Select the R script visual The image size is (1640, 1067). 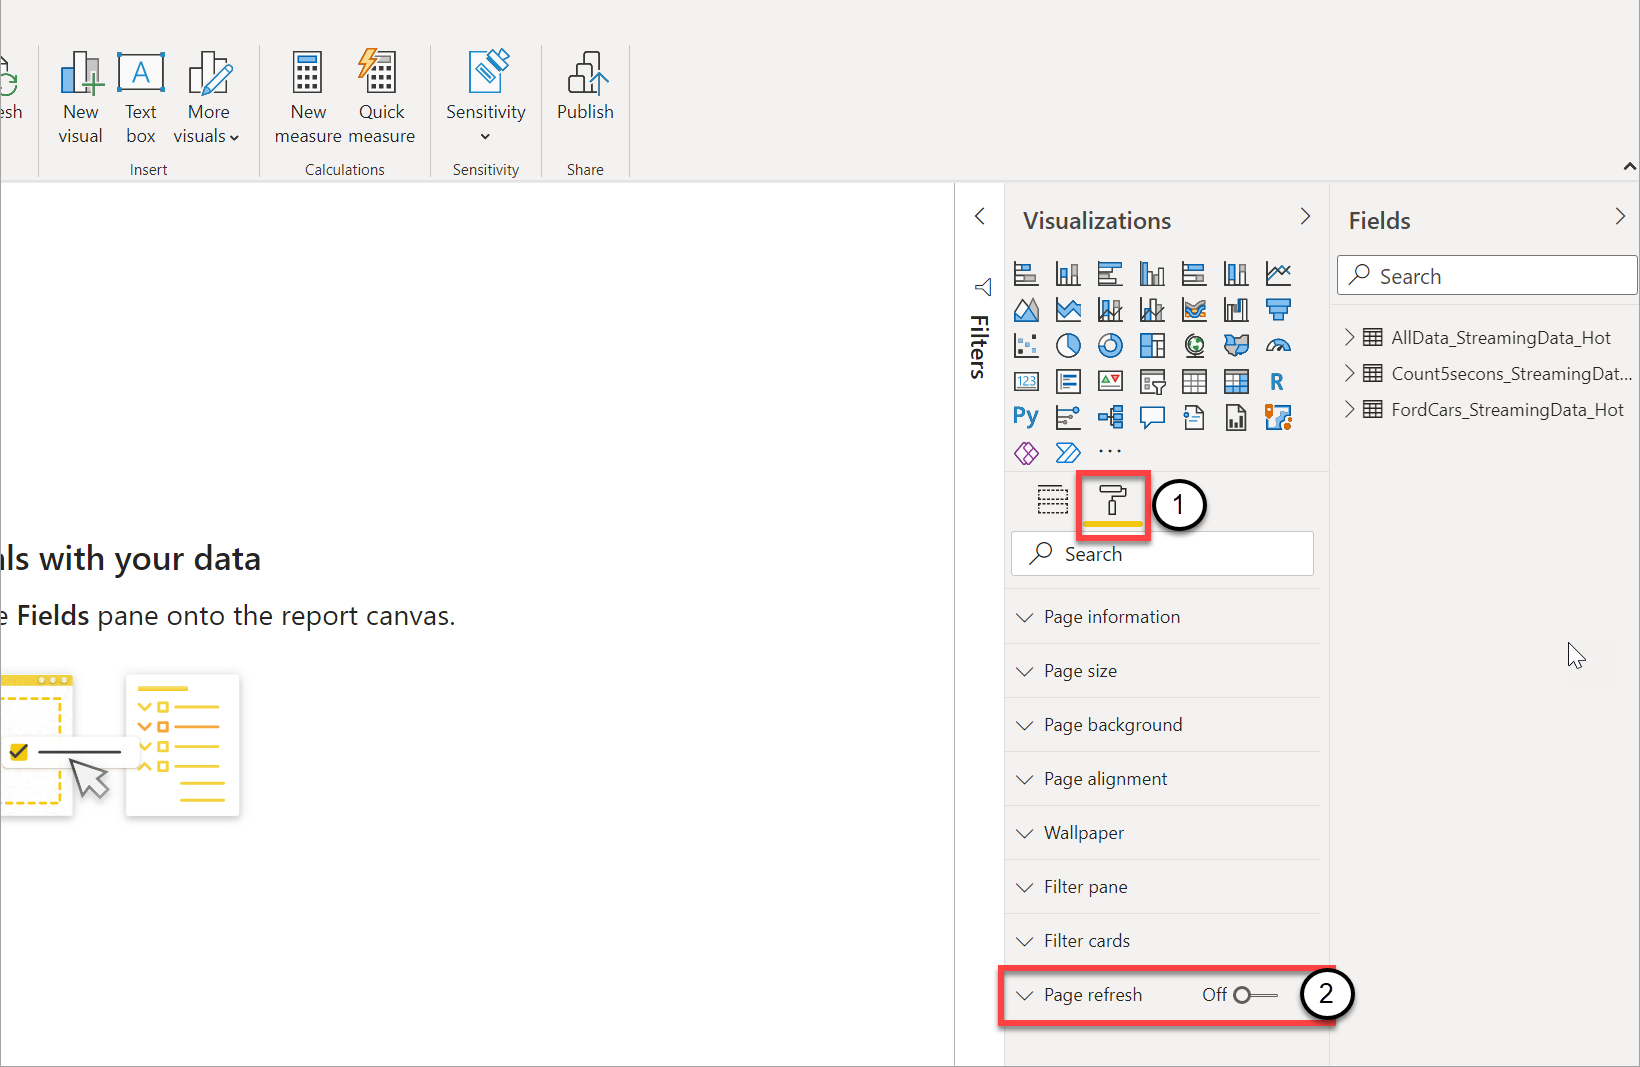[x=1278, y=381]
